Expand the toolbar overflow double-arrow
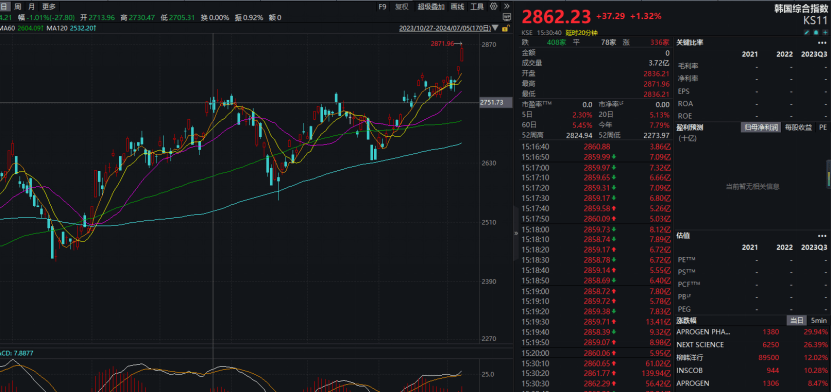Image resolution: width=831 pixels, height=392 pixels. tap(507, 6)
